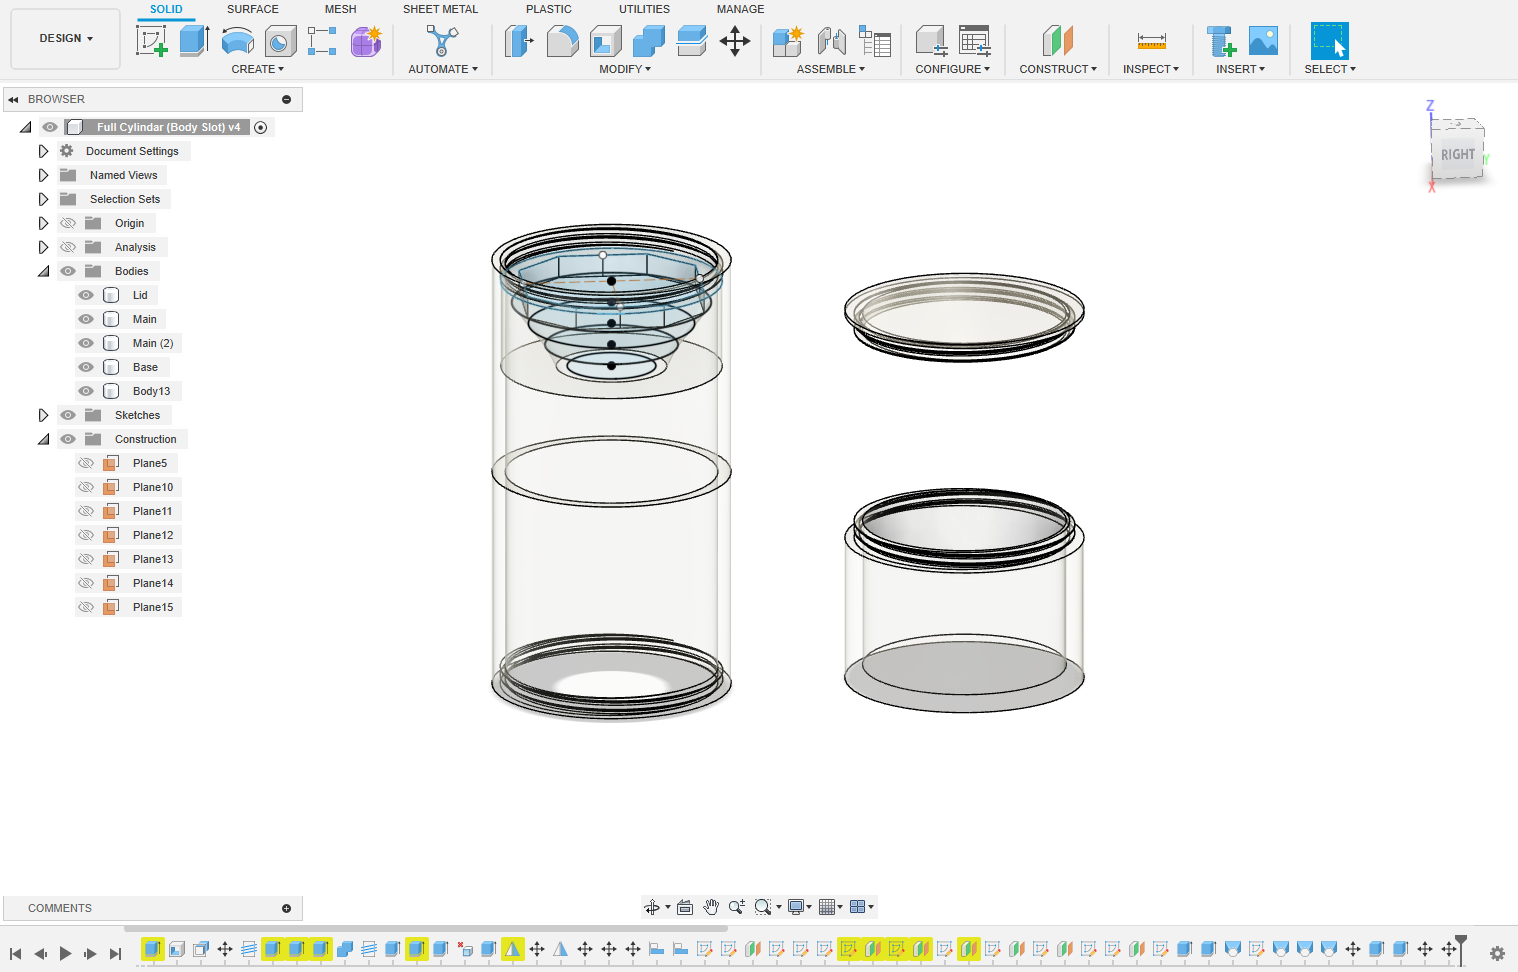This screenshot has width=1518, height=972.
Task: Jump to timeline end
Action: coord(115,953)
